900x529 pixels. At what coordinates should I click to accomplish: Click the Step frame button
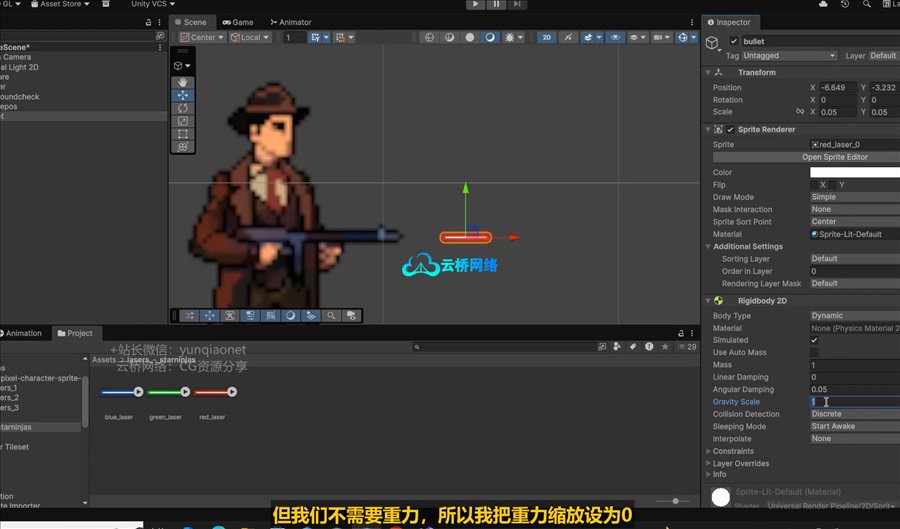click(516, 5)
